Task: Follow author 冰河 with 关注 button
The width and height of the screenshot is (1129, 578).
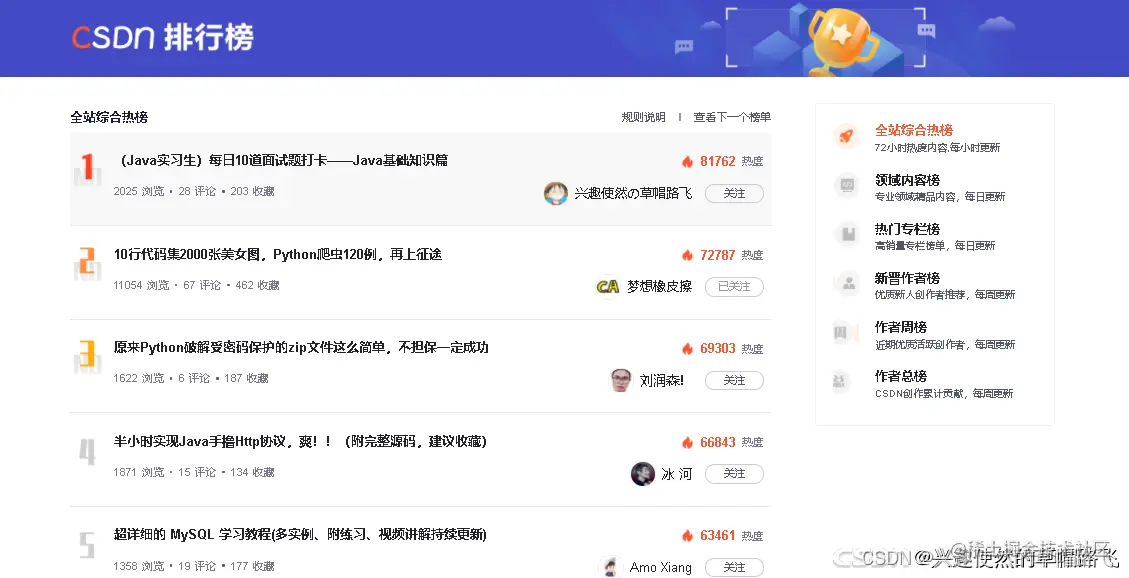Action: click(x=734, y=474)
